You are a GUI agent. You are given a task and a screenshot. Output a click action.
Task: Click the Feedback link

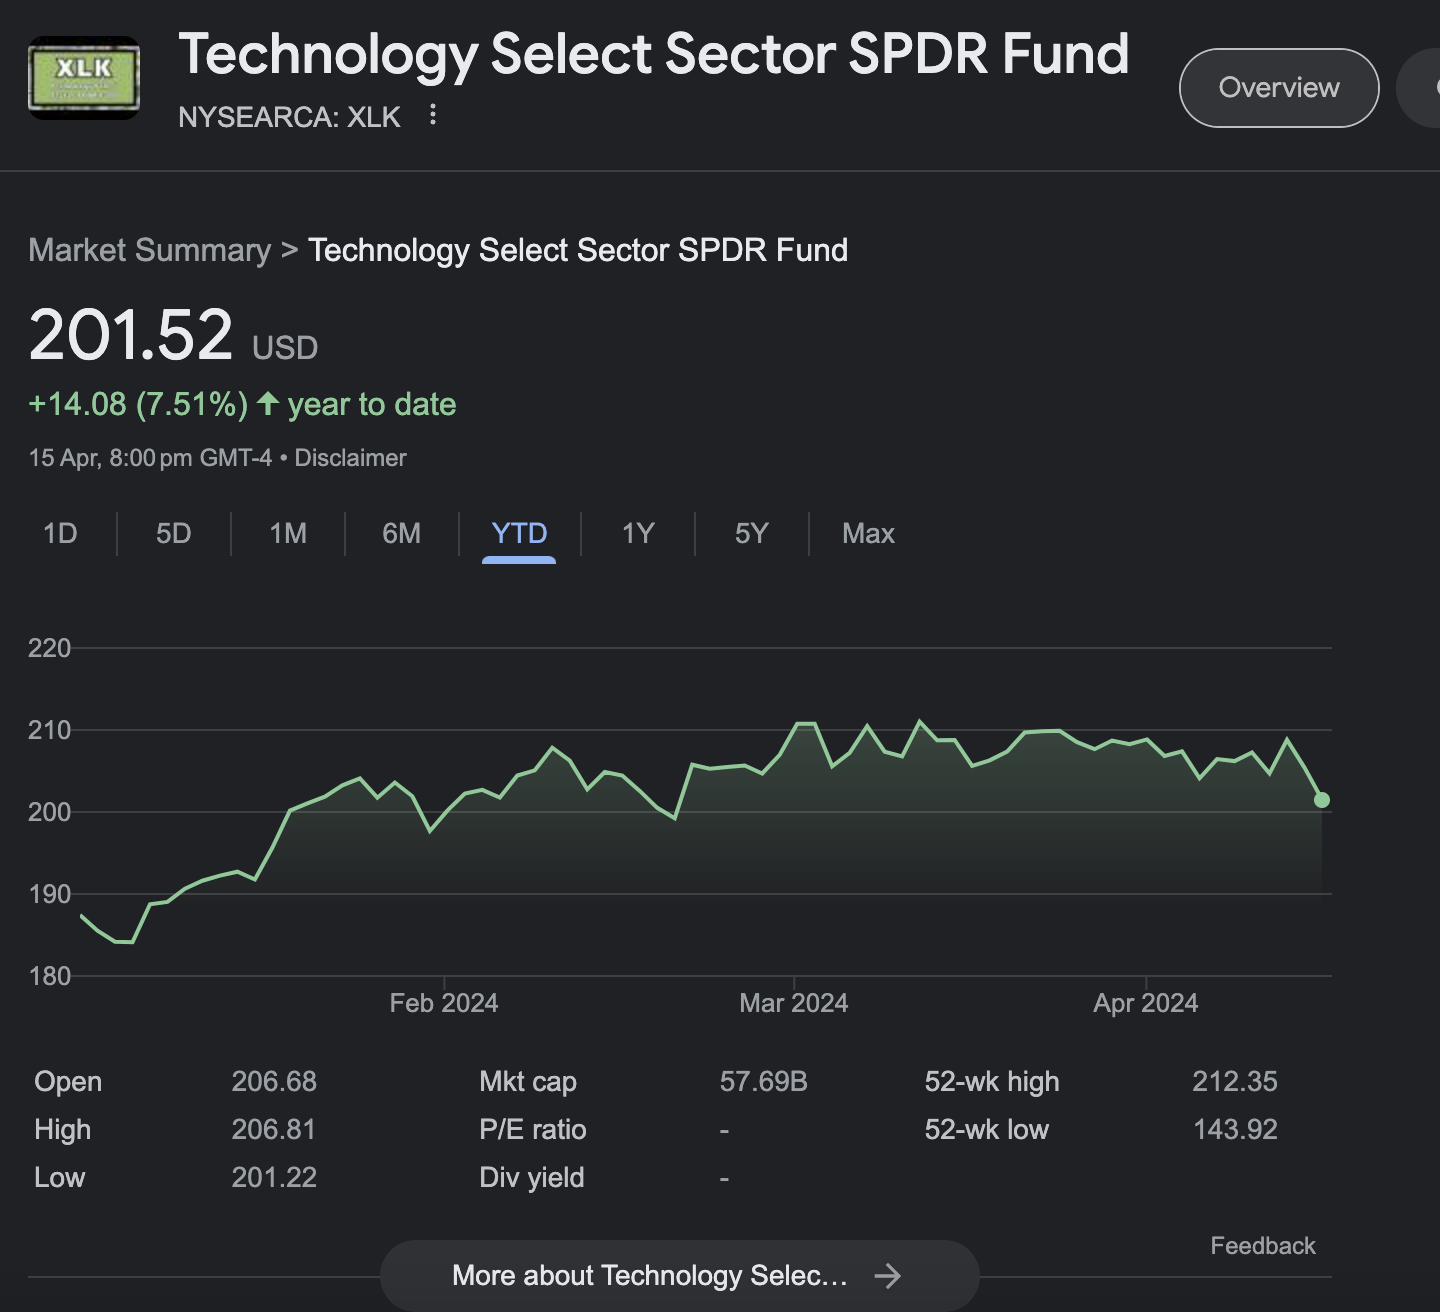(1263, 1246)
